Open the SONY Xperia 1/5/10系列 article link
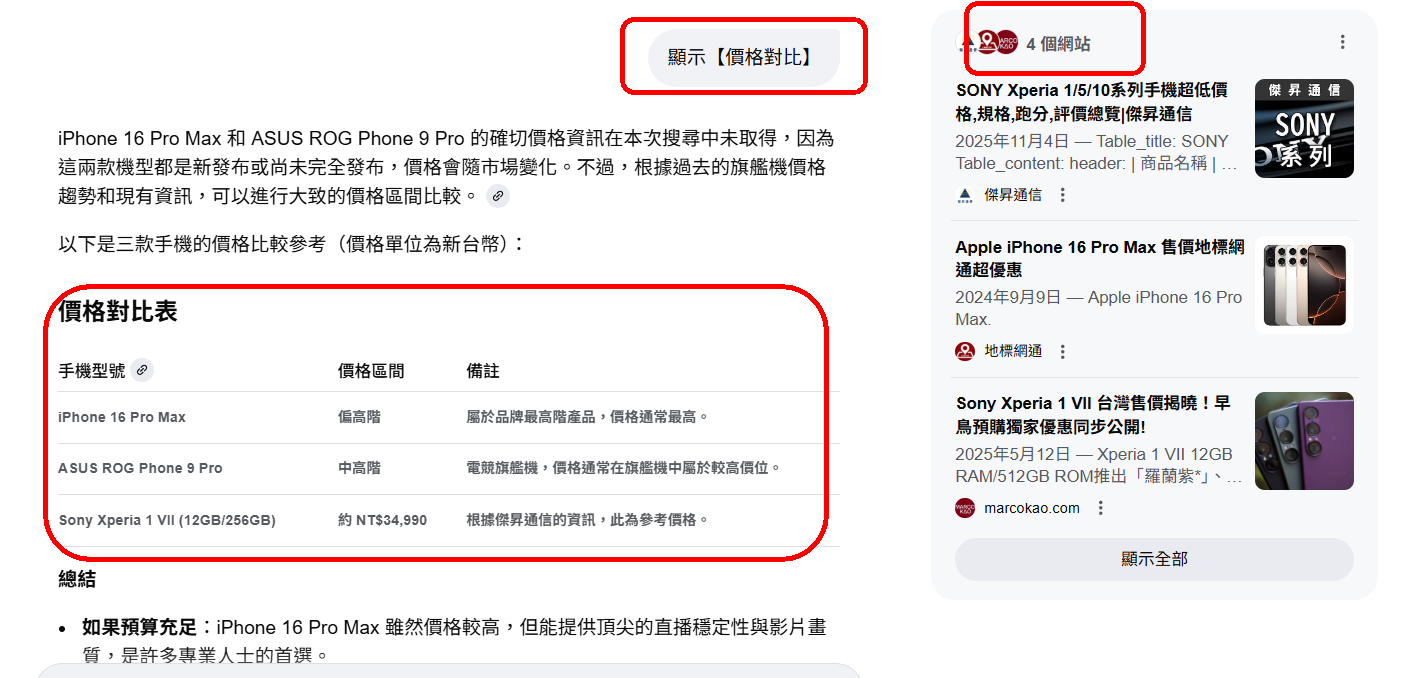 pos(1092,101)
